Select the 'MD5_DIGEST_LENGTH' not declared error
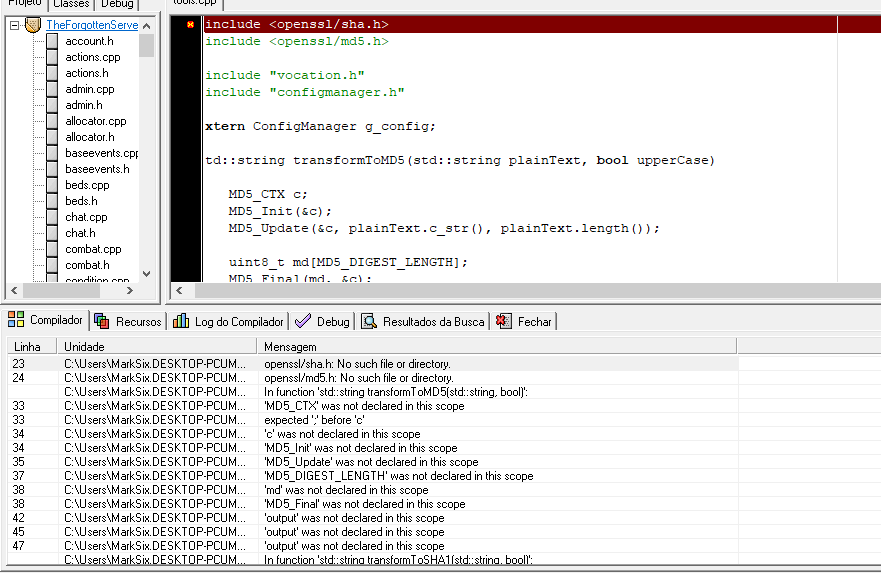Screen dimensions: 881x573 point(373,476)
